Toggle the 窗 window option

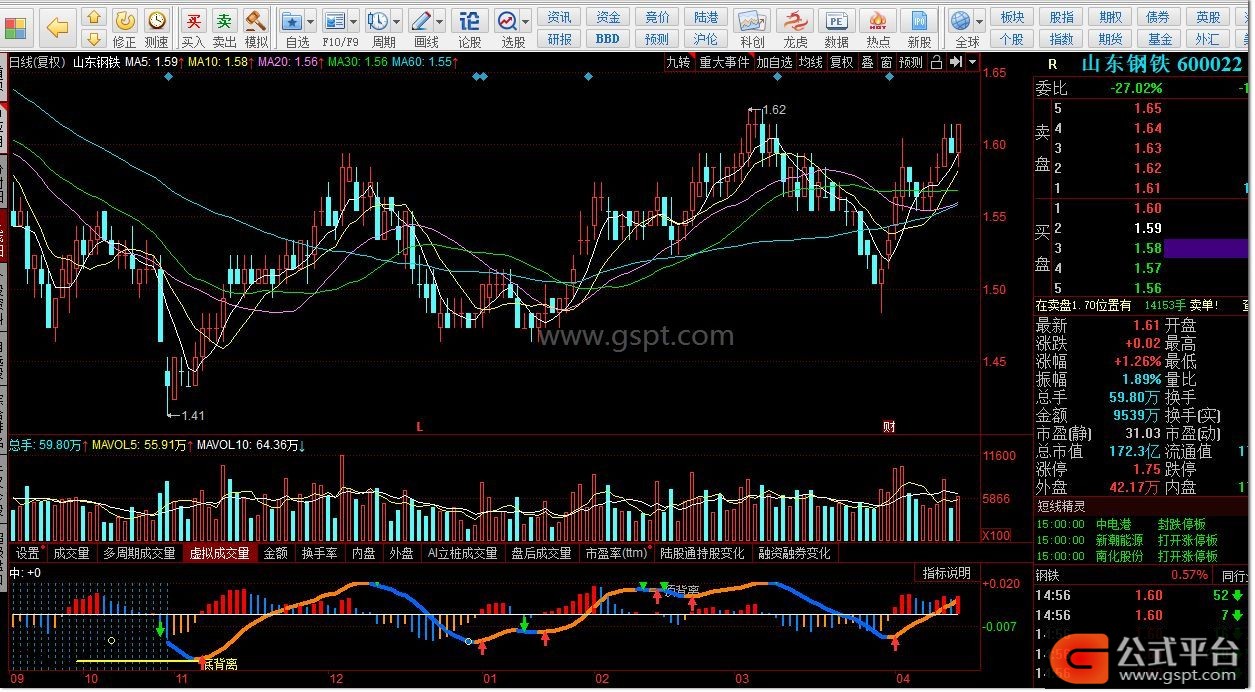pos(886,62)
